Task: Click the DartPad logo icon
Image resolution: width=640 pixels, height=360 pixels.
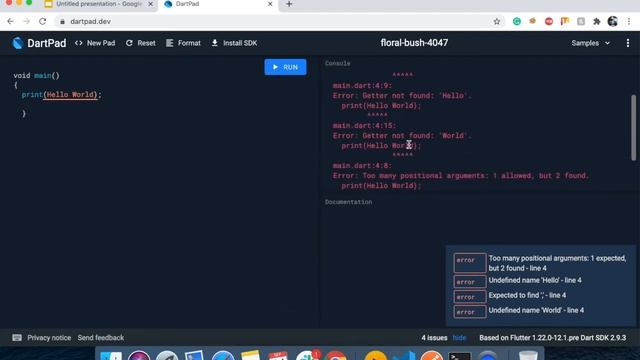Action: (x=18, y=43)
